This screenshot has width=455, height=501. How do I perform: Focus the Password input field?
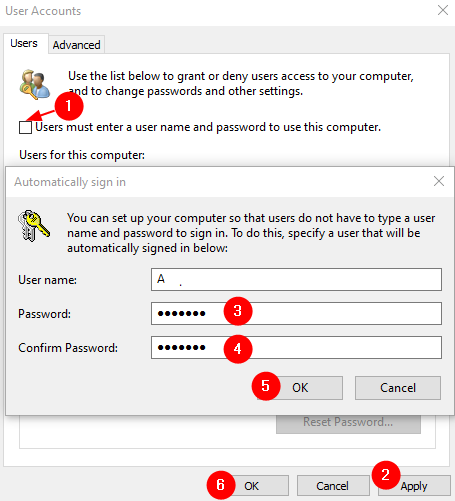click(x=296, y=313)
